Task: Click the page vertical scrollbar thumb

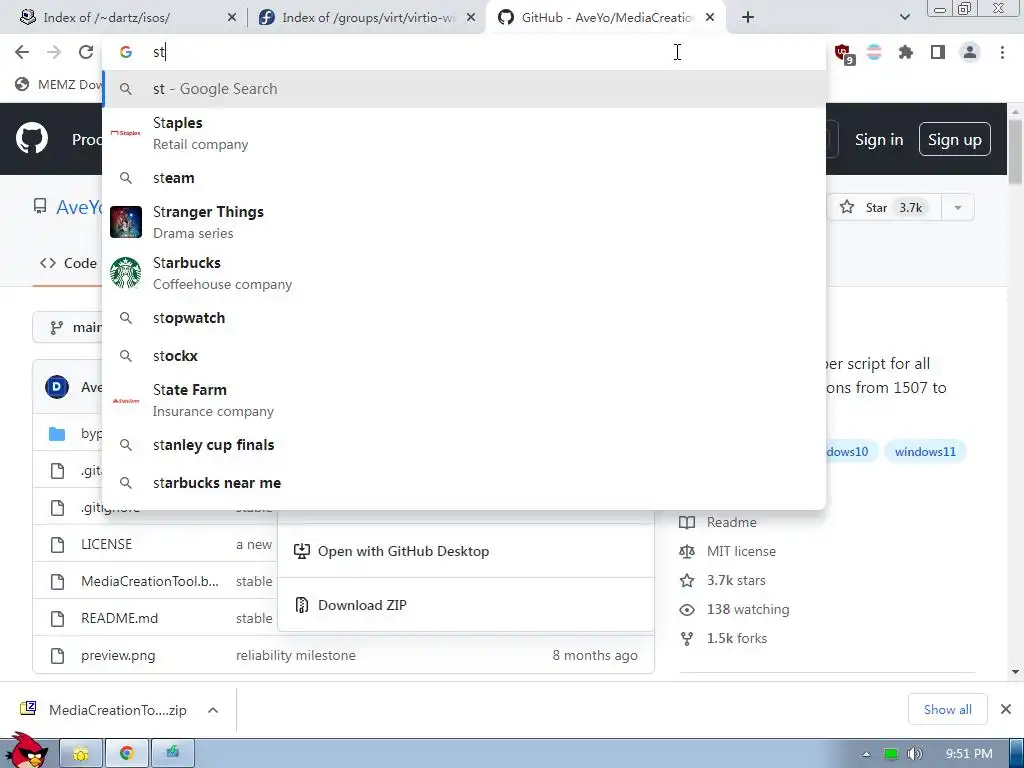Action: click(1015, 150)
